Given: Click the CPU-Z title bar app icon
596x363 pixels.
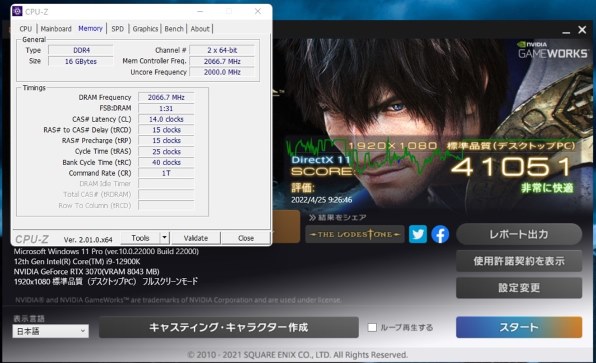Looking at the screenshot, I should tap(17, 11).
